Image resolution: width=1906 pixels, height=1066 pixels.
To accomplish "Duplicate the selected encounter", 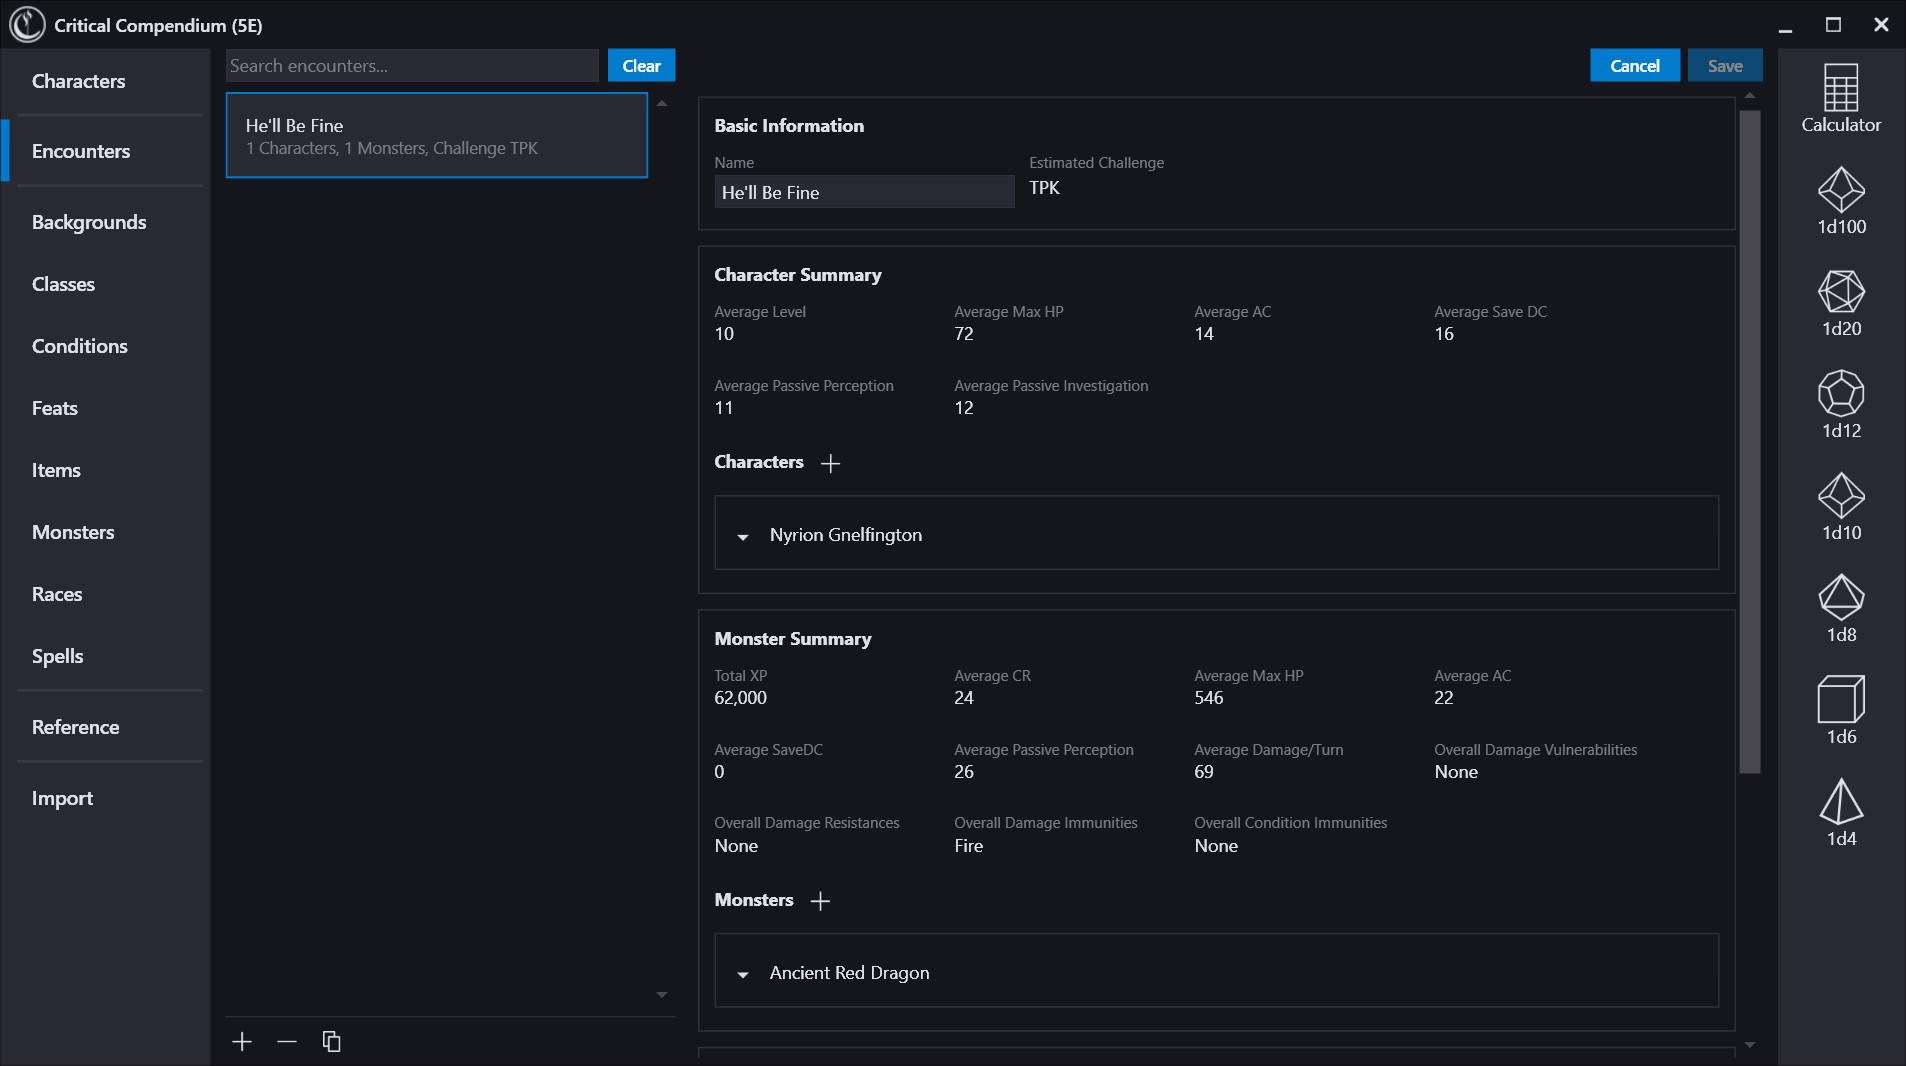I will click(331, 1041).
